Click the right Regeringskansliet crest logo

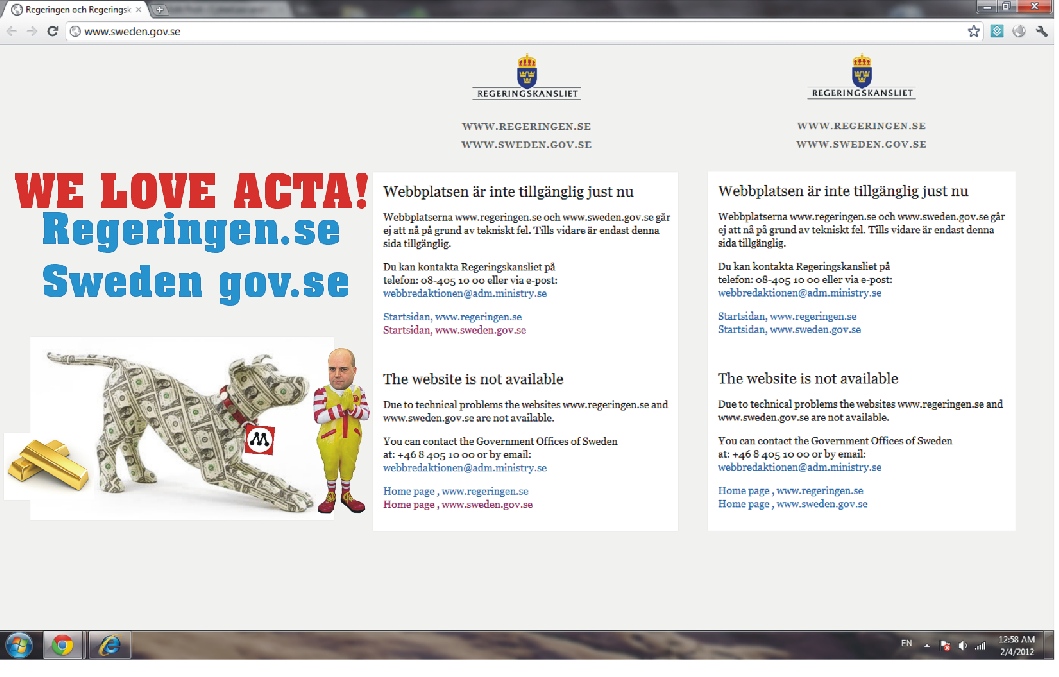pyautogui.click(x=862, y=77)
